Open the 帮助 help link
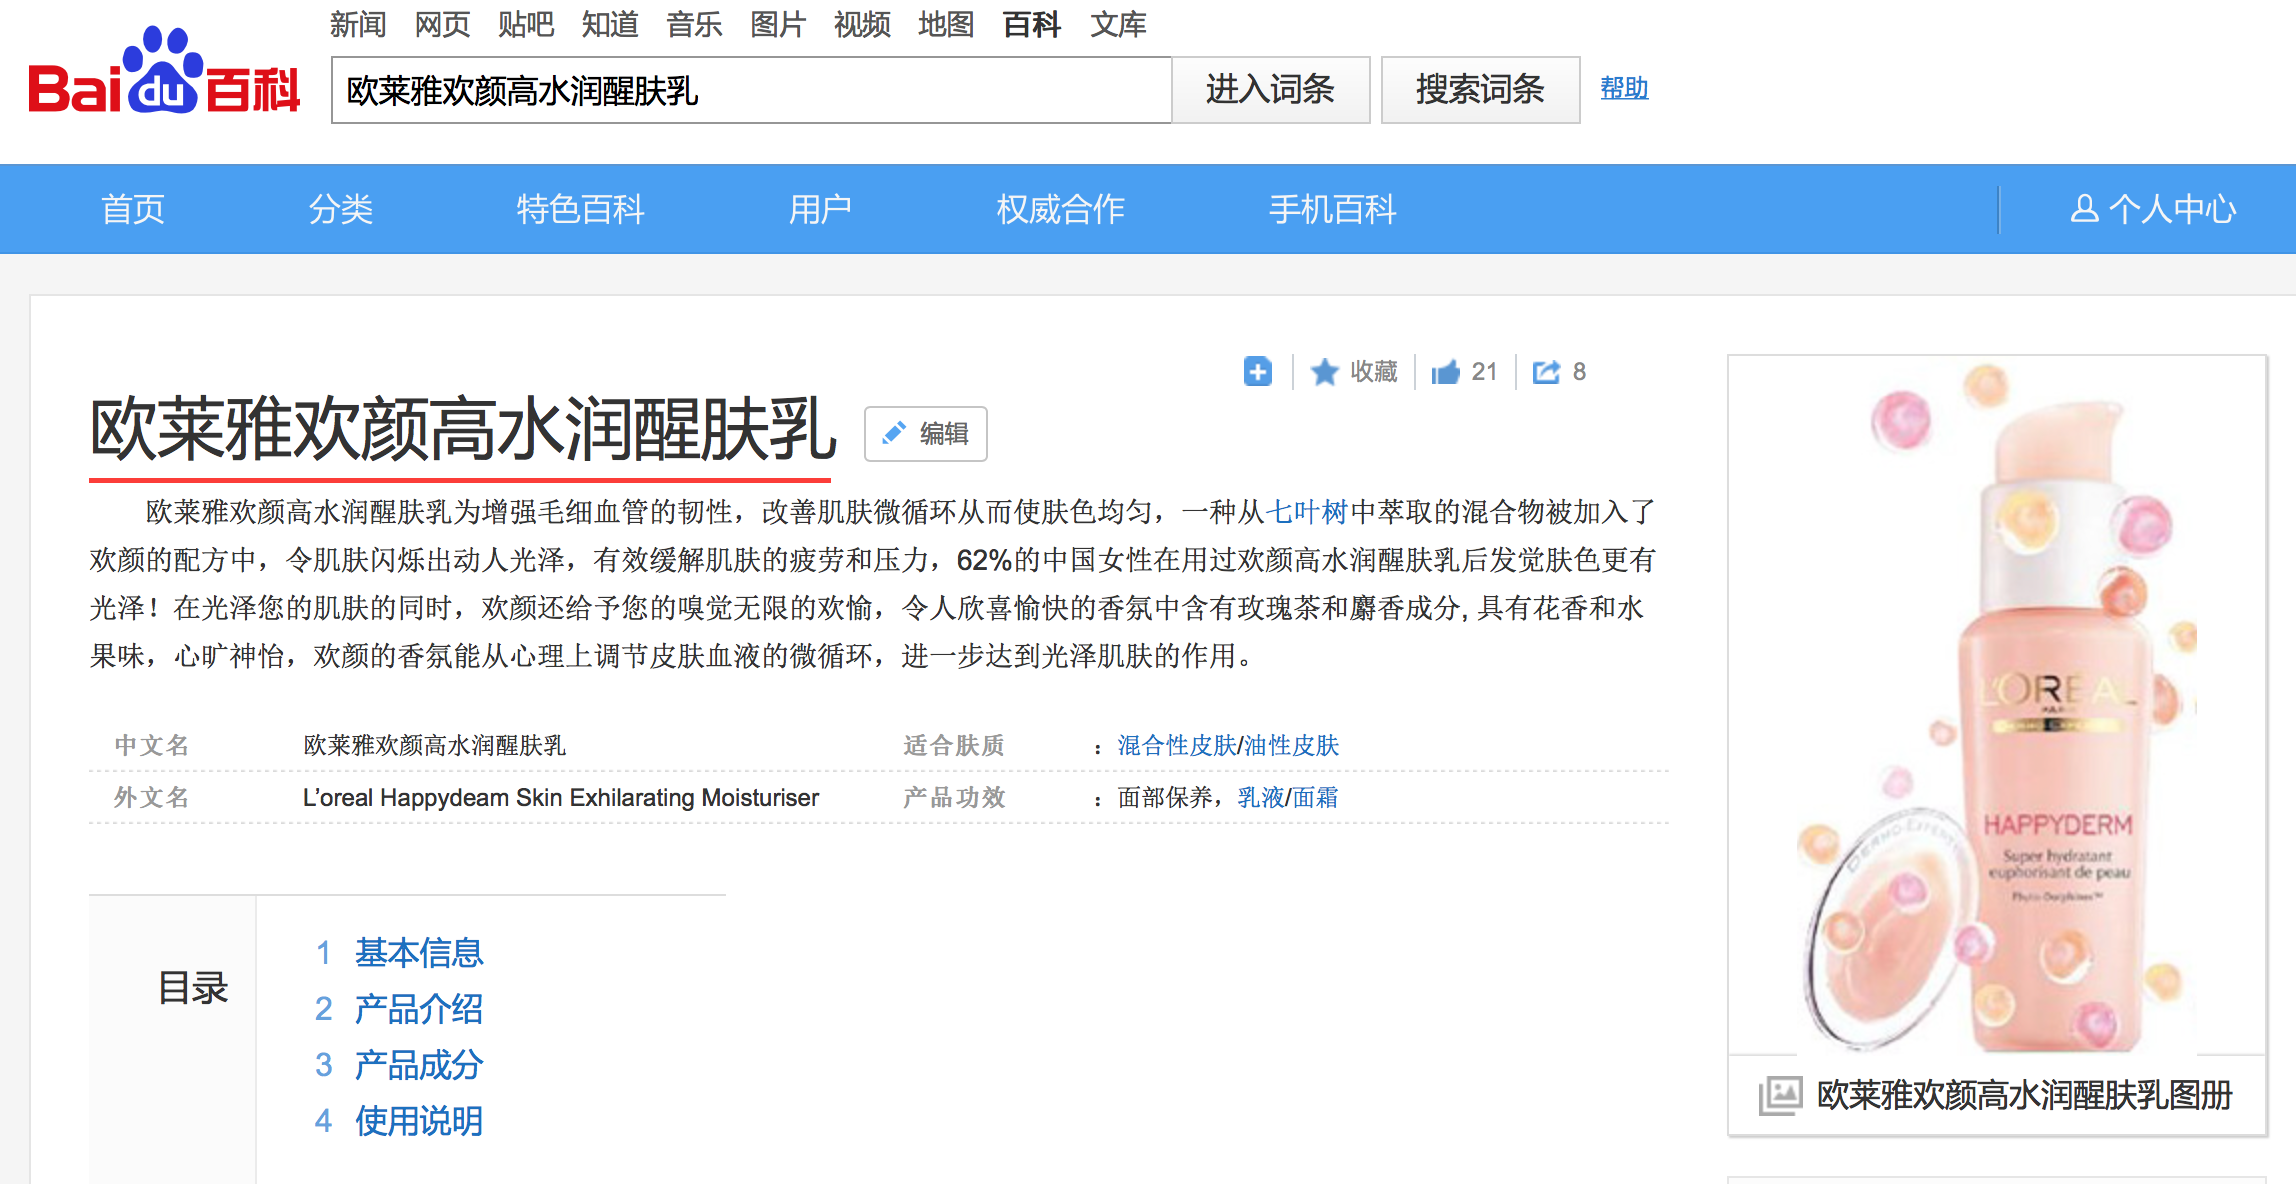 click(x=1624, y=88)
